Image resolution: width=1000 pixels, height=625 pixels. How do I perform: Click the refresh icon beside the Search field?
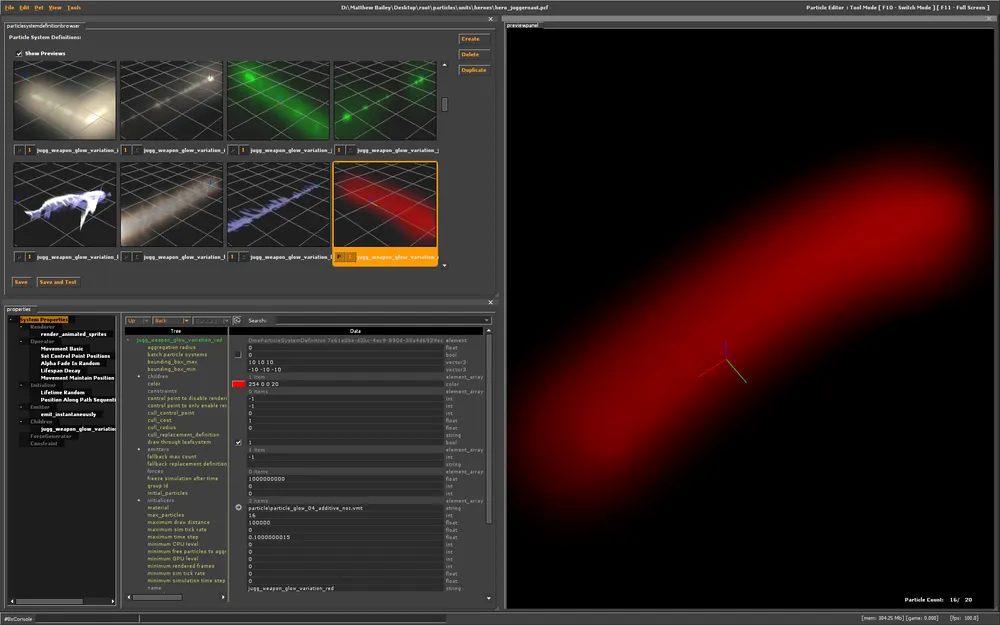pyautogui.click(x=237, y=320)
